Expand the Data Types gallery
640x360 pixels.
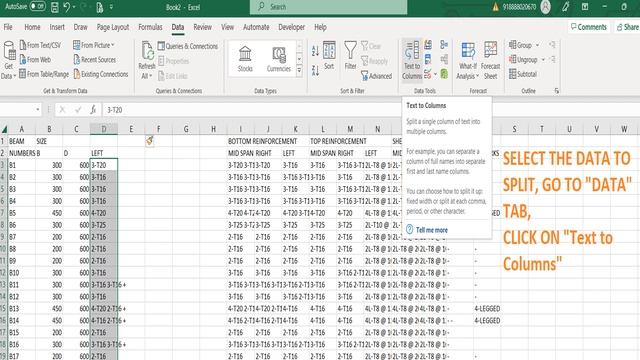pos(299,71)
